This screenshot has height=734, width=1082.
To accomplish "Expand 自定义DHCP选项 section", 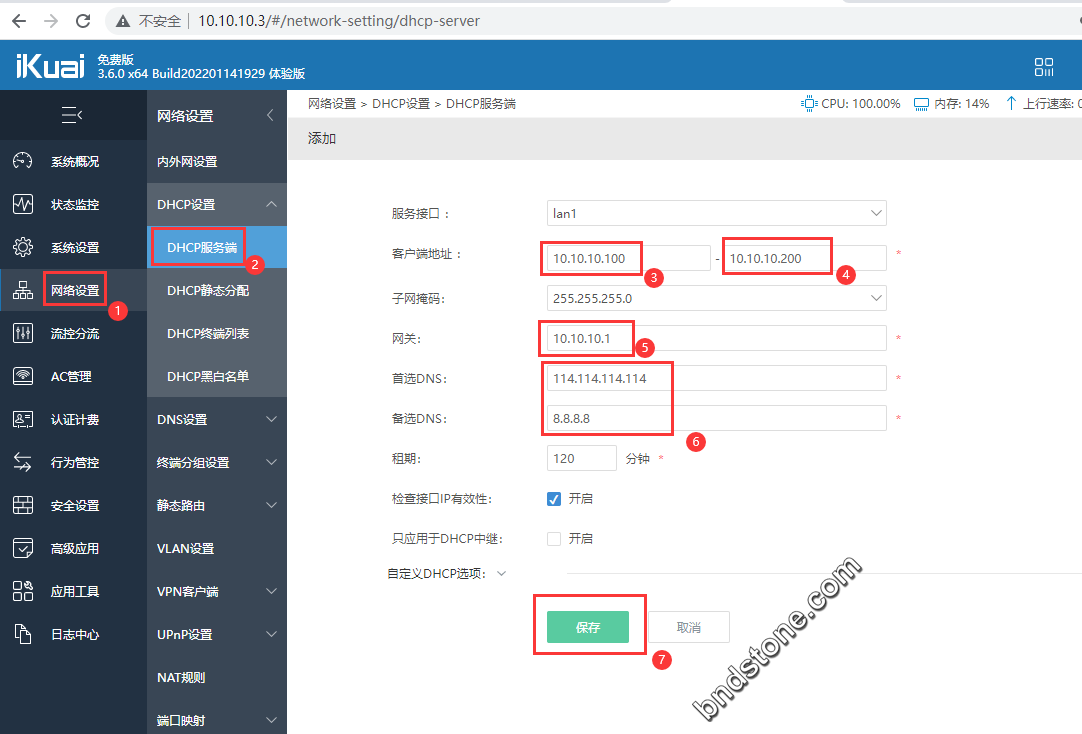I will [502, 573].
